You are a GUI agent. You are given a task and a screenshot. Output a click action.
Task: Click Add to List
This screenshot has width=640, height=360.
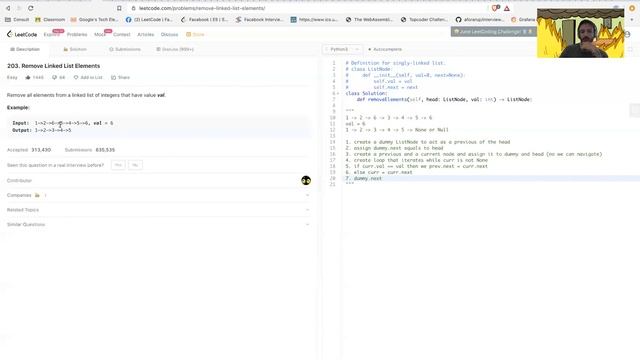[x=88, y=78]
